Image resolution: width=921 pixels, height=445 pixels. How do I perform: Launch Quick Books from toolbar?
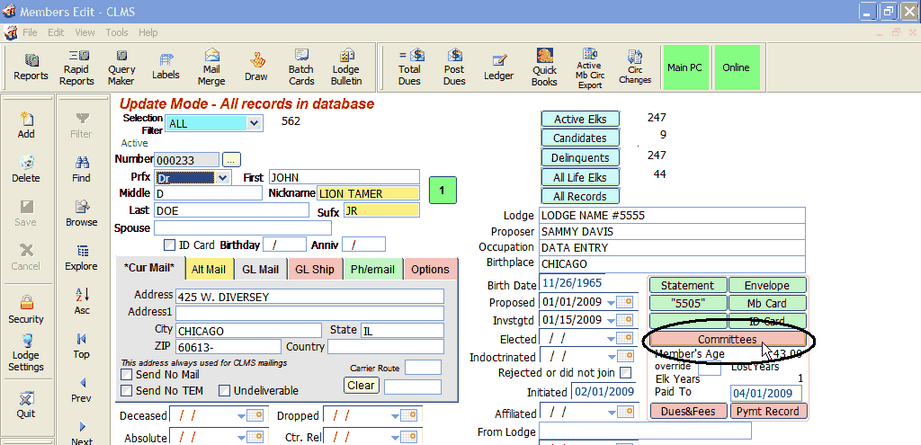[544, 67]
